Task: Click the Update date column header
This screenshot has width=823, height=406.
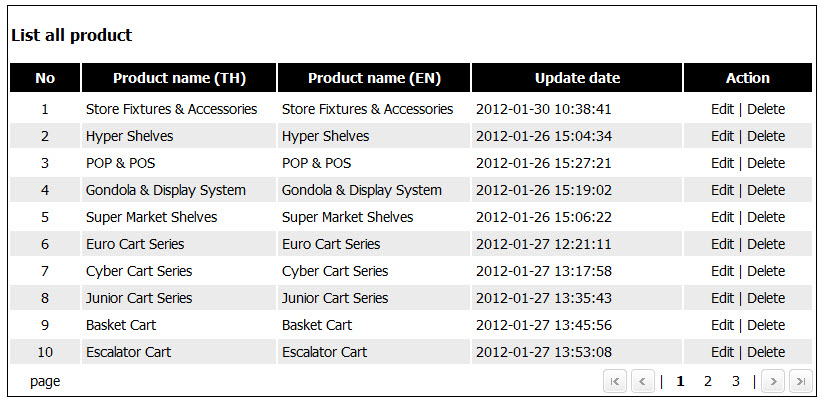Action: click(577, 78)
